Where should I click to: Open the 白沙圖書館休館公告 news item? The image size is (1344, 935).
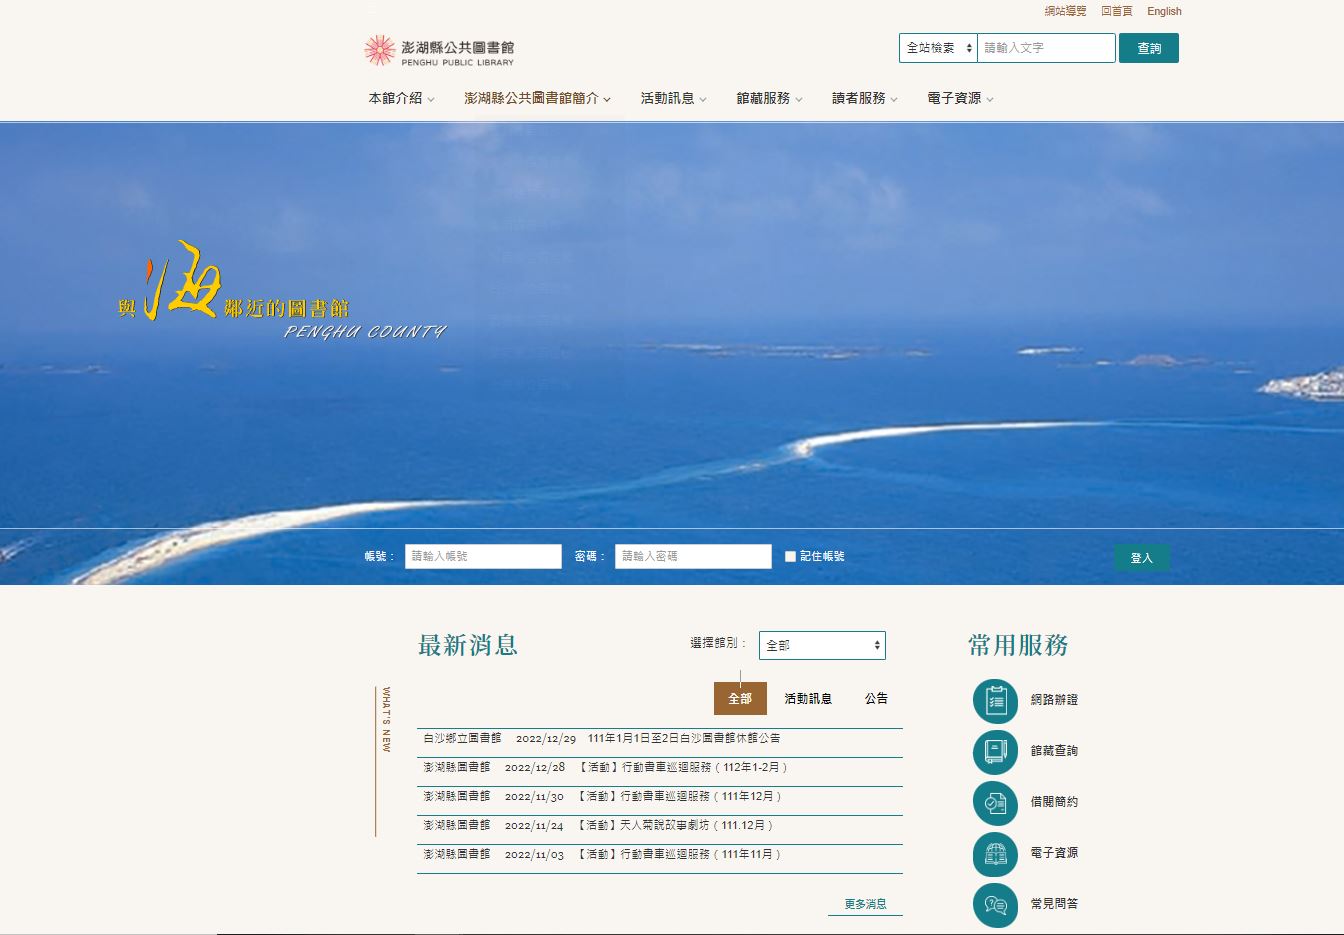(x=684, y=739)
